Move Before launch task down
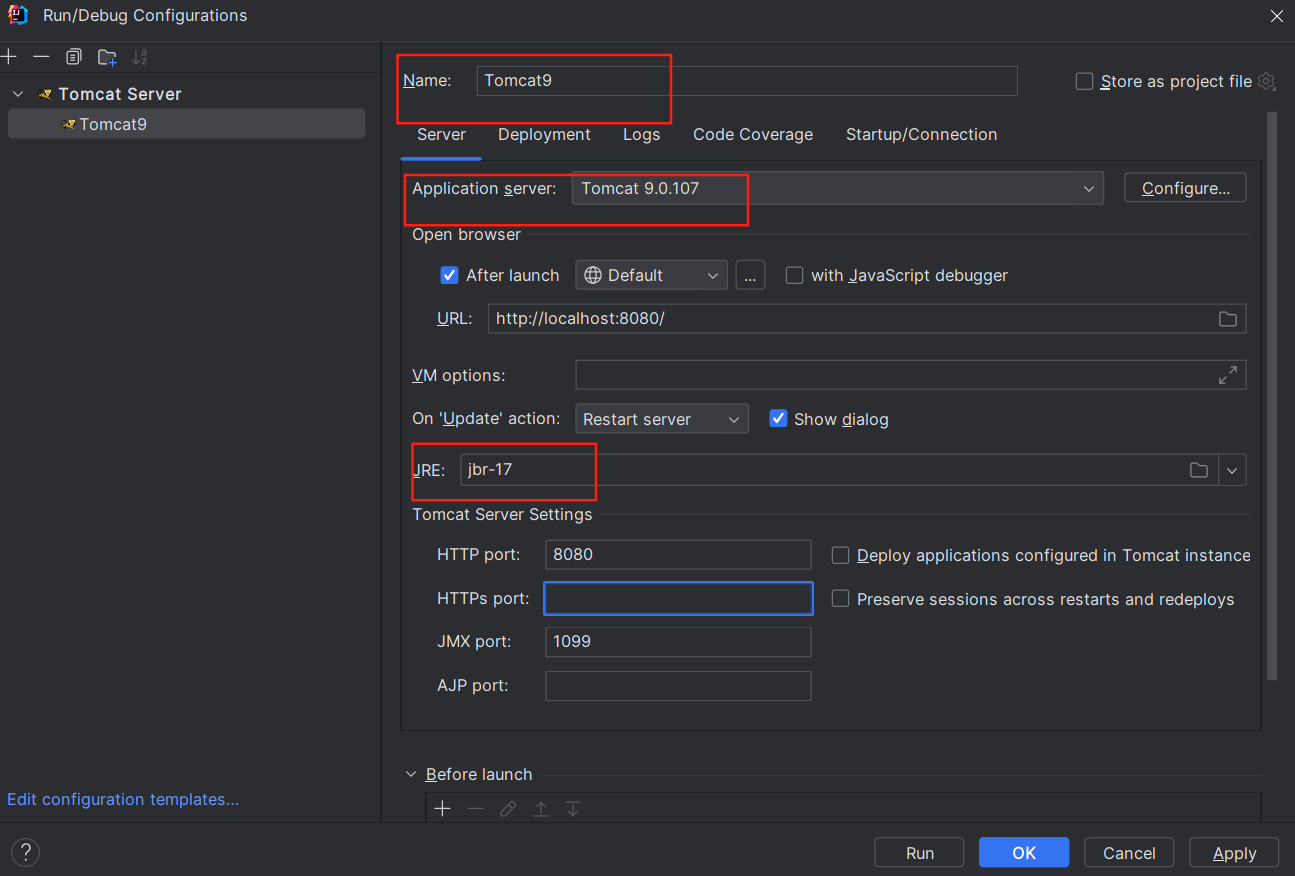Image resolution: width=1295 pixels, height=876 pixels. coord(573,808)
